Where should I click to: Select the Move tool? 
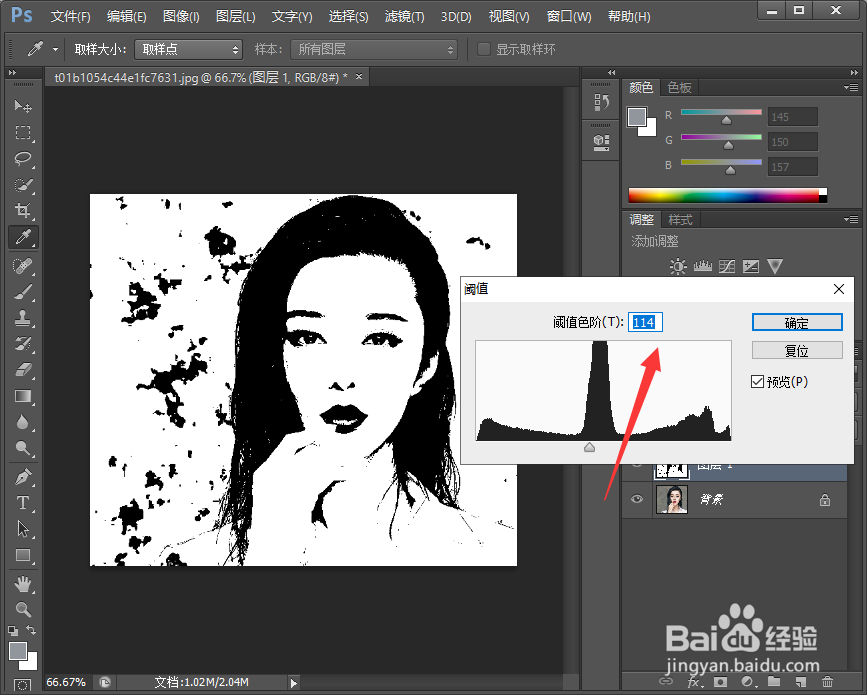coord(23,105)
